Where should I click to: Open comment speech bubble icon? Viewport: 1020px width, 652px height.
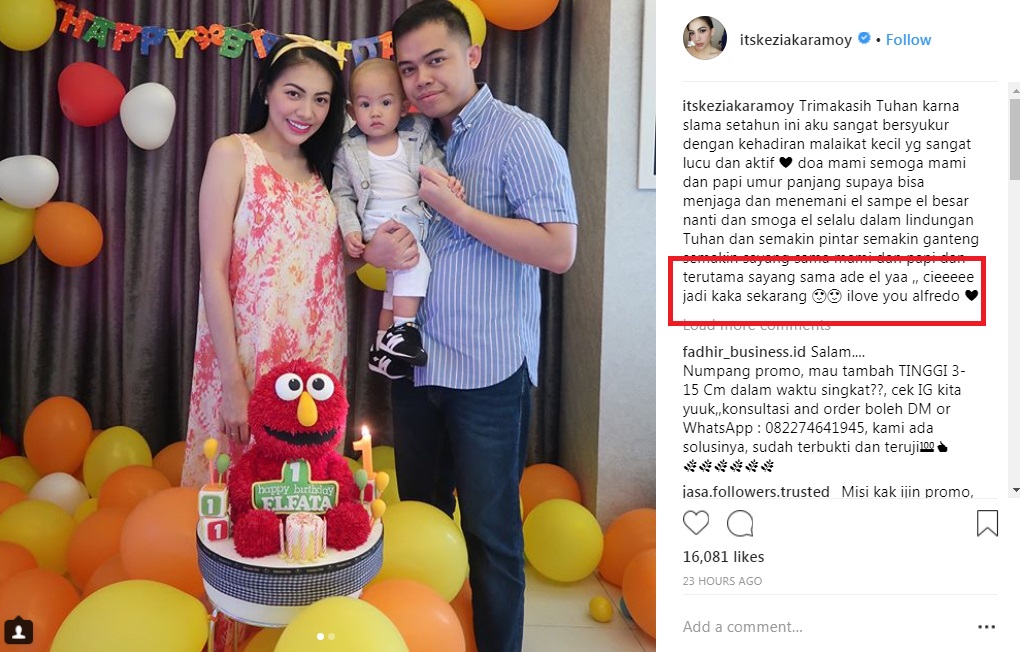coord(740,523)
